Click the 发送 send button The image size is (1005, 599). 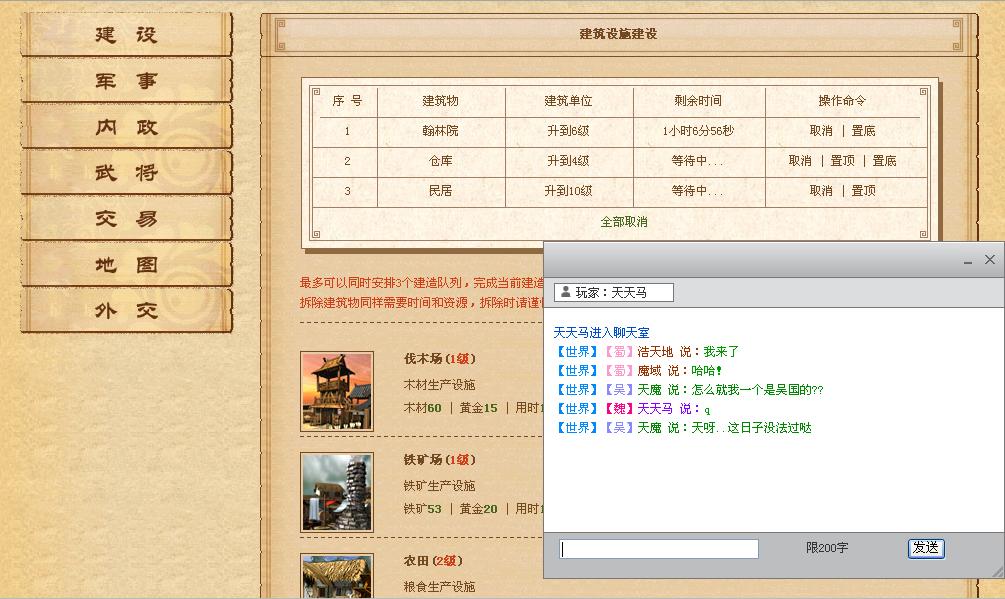(926, 548)
